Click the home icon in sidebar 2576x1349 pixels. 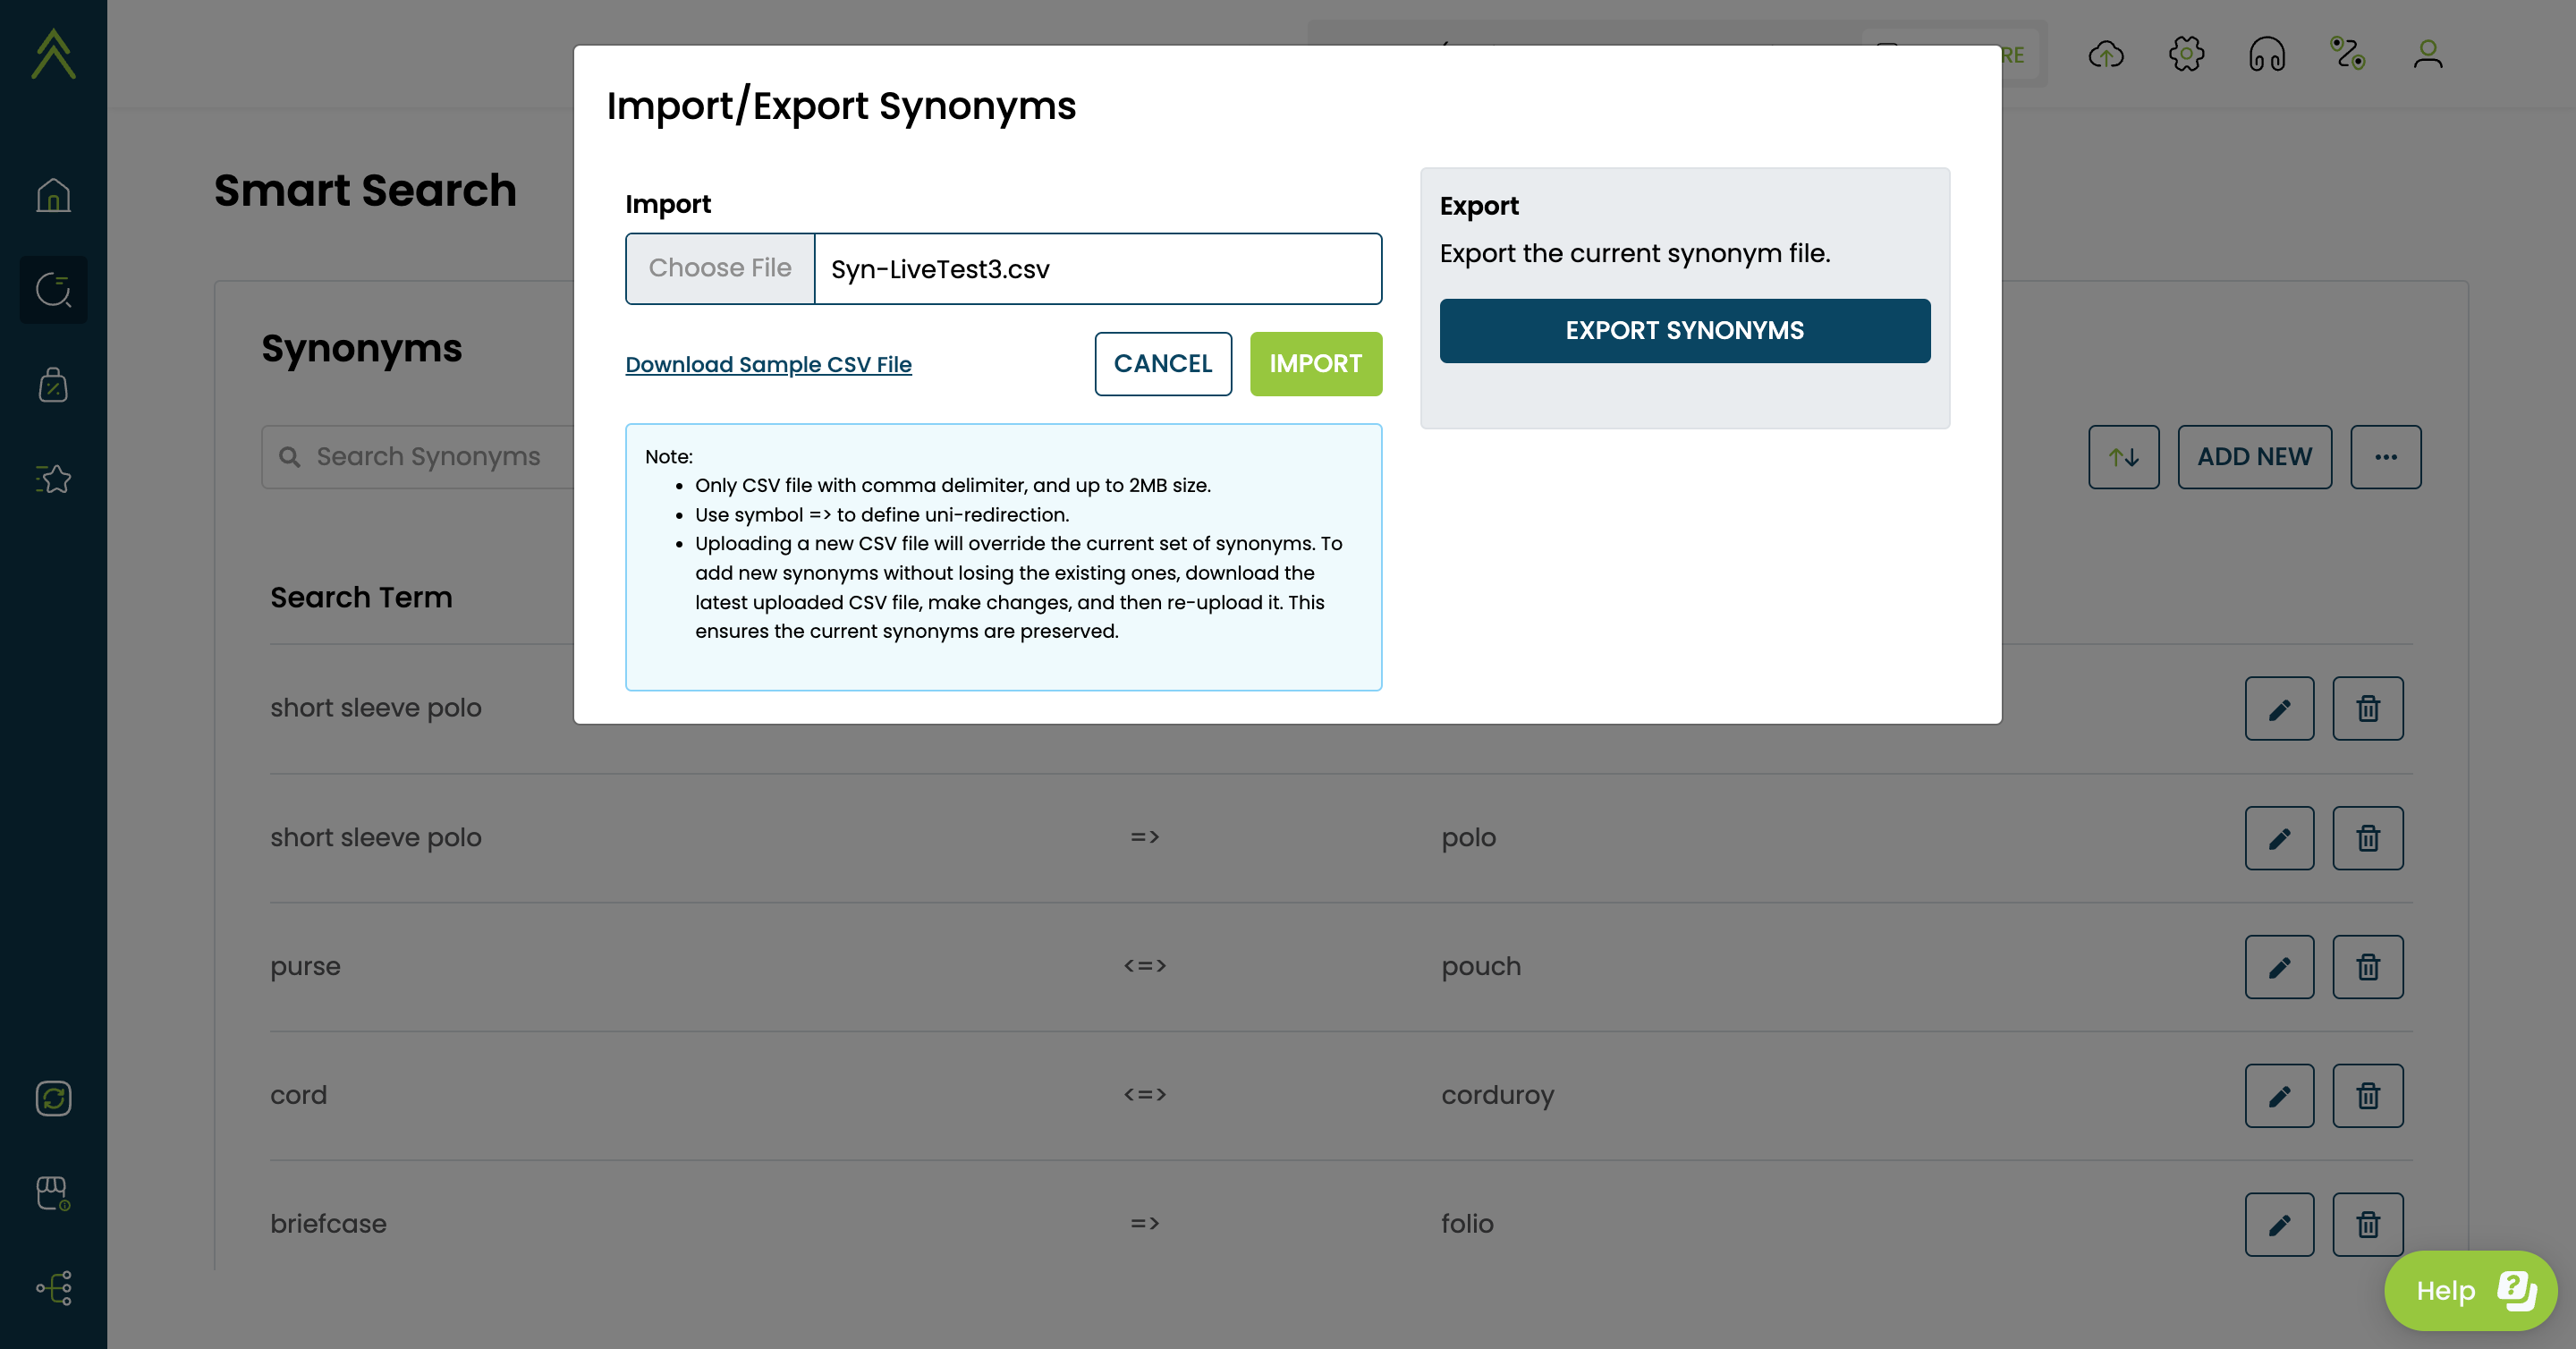pos(53,195)
